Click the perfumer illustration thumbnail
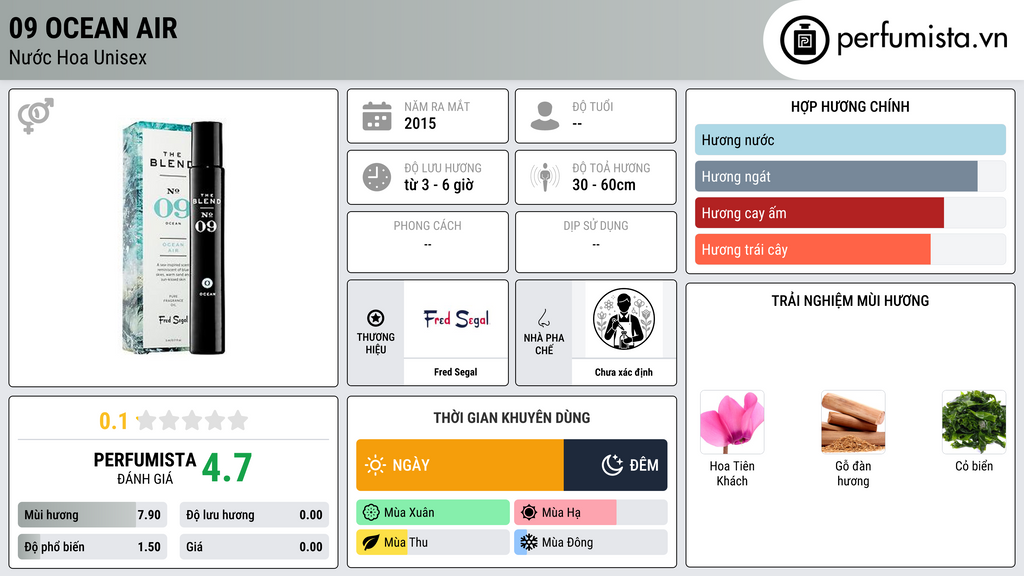 tap(624, 319)
